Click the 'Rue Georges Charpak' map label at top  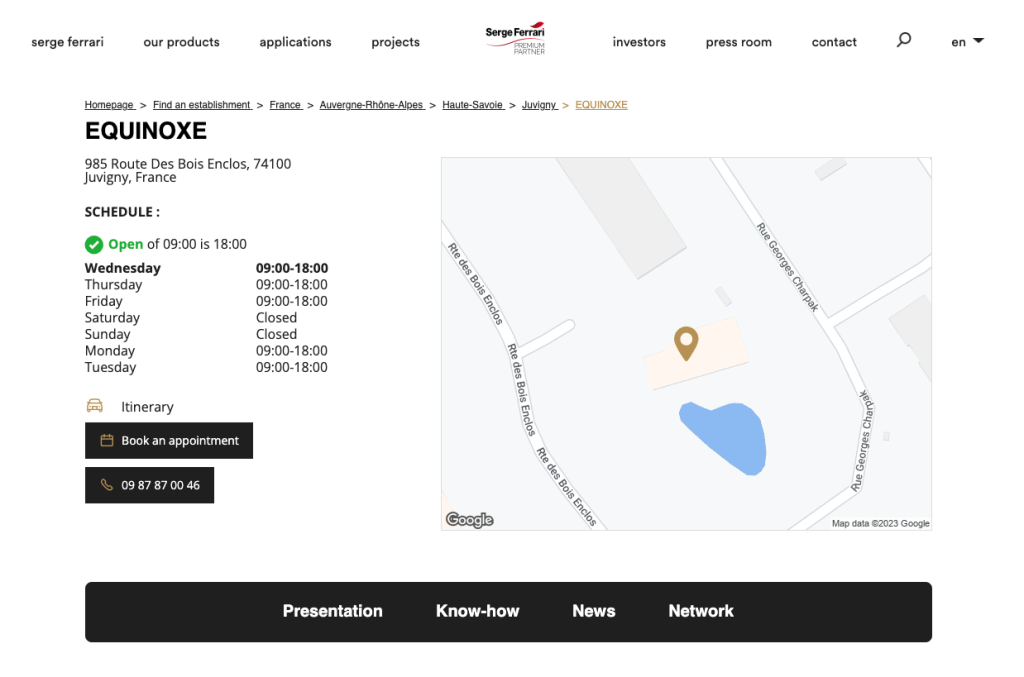point(787,267)
